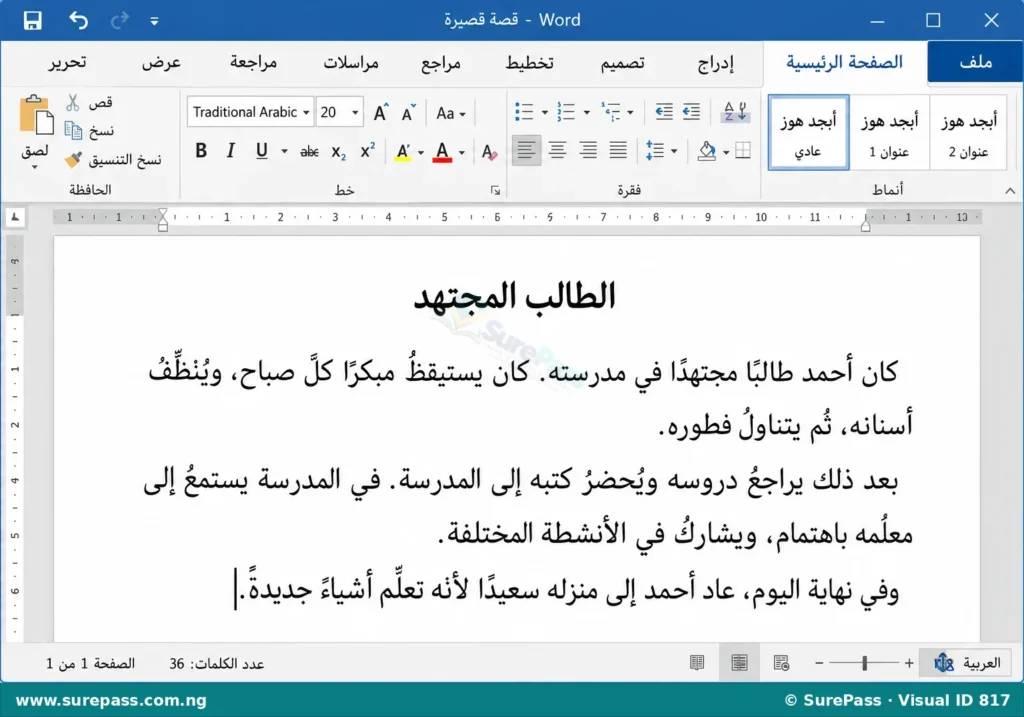
Task: Align text left
Action: click(x=526, y=151)
